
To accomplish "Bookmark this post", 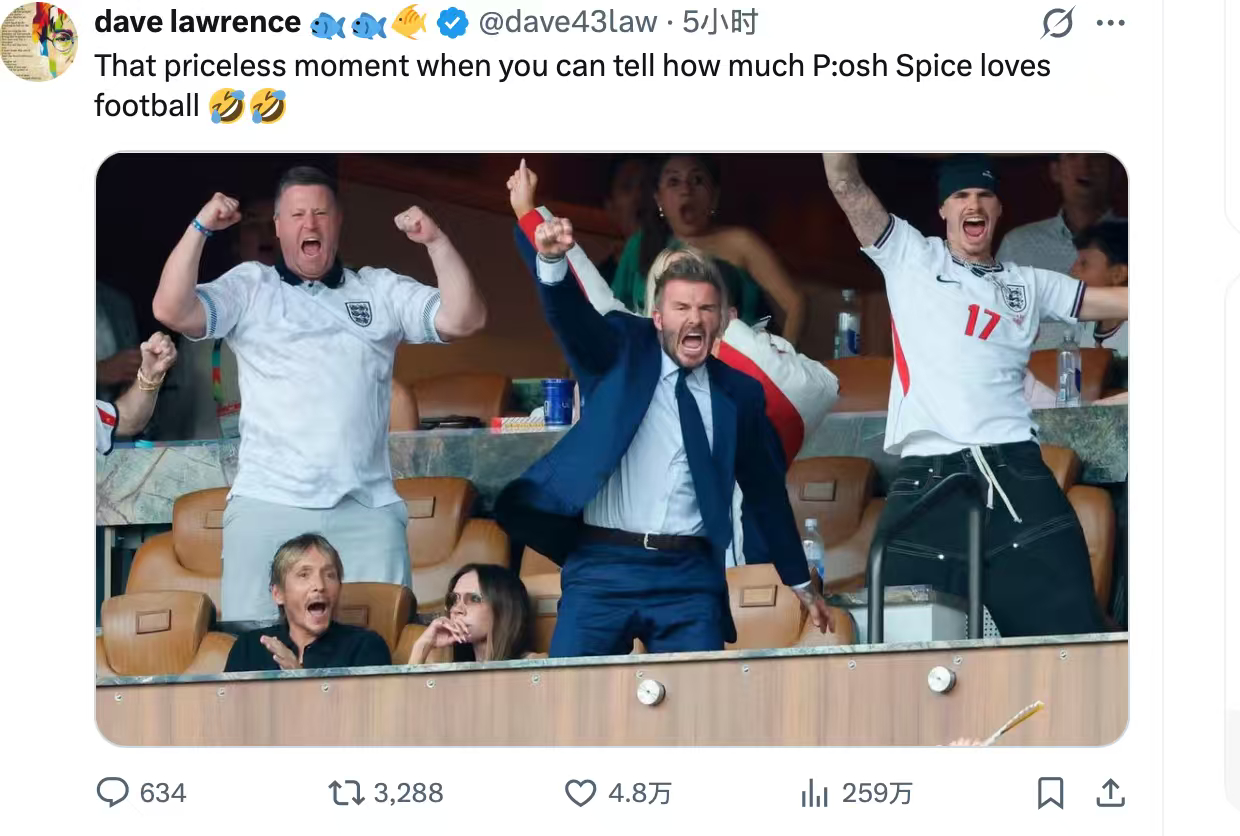I will point(1050,794).
